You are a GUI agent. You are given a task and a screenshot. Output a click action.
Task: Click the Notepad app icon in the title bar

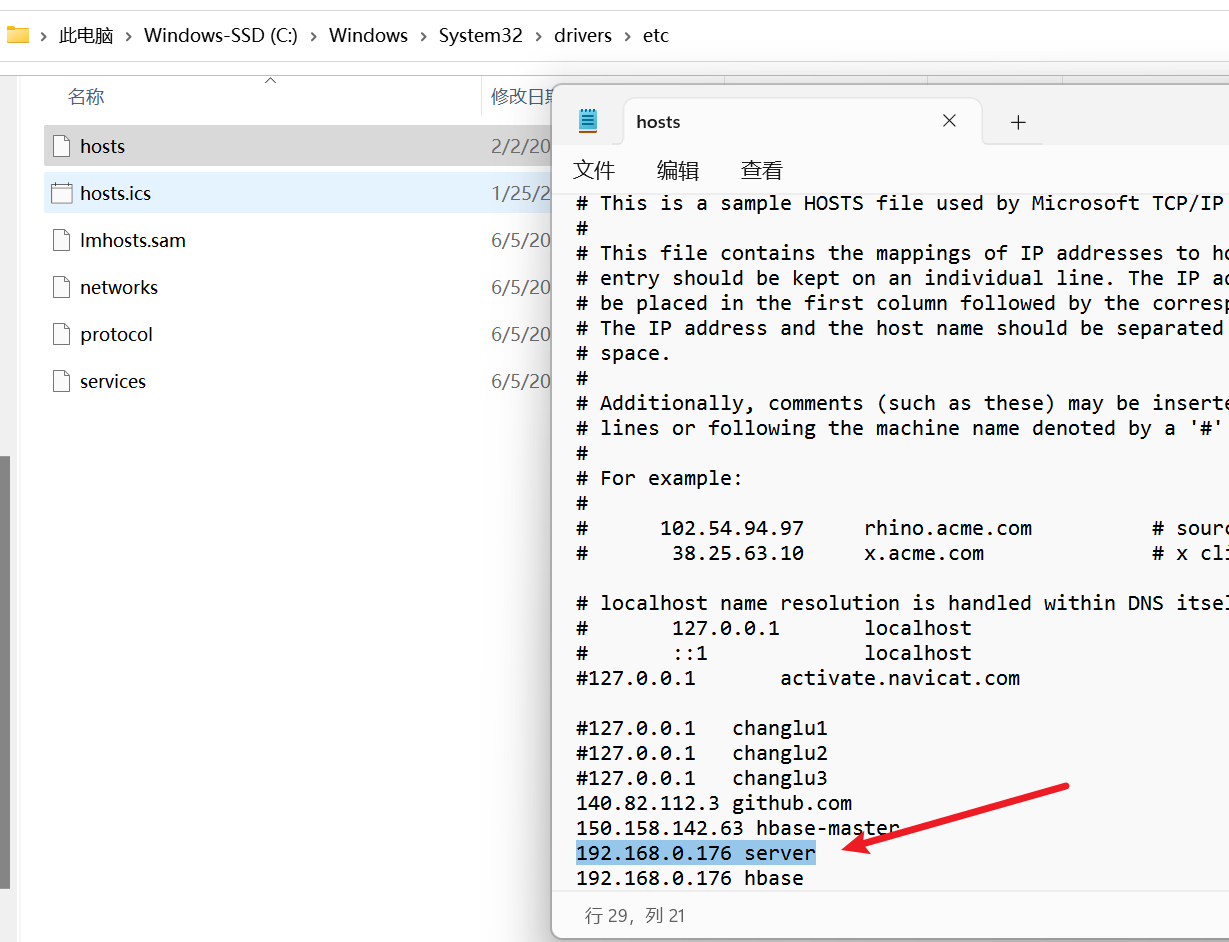(588, 121)
